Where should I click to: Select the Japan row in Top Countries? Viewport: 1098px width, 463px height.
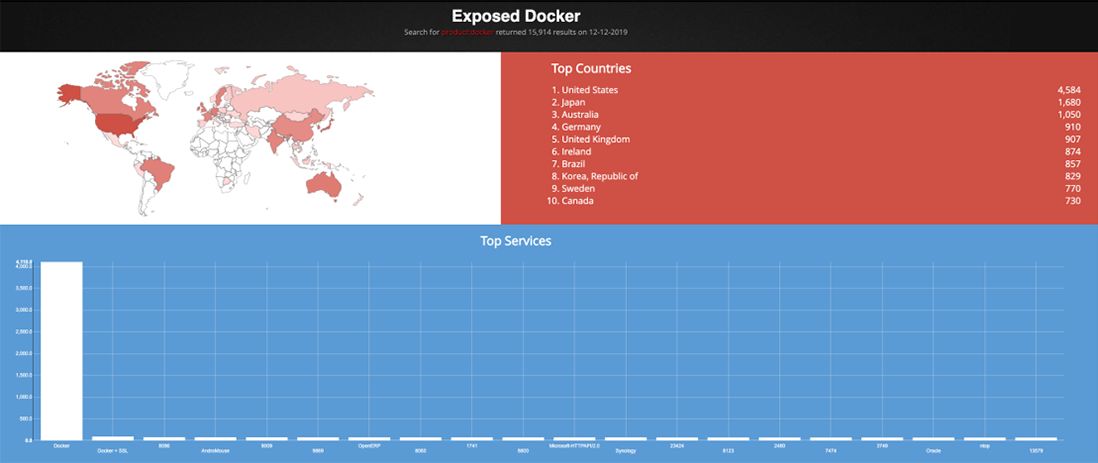816,102
